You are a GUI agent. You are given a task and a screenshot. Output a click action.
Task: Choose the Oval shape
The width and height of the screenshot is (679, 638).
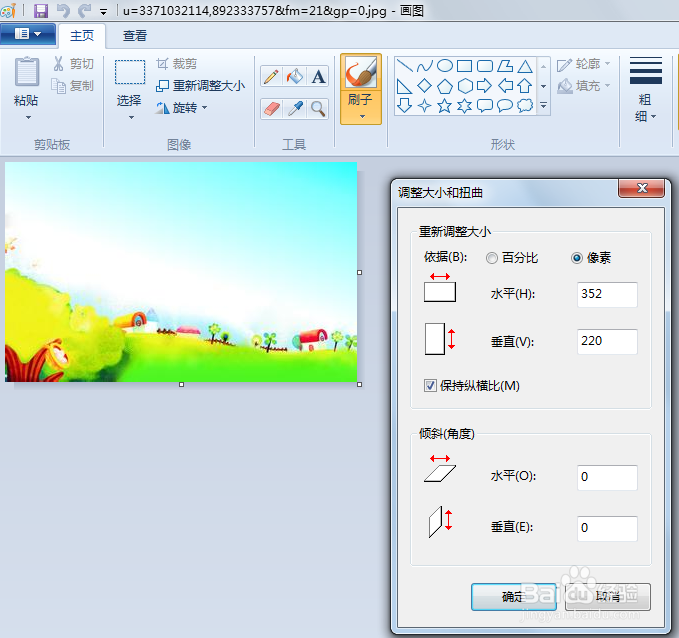pyautogui.click(x=445, y=66)
